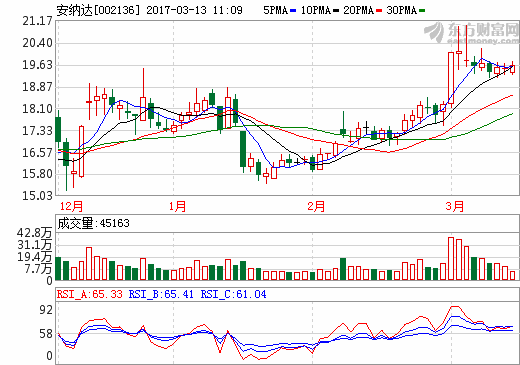Click the 3月 date axis marker
This screenshot has height=365, width=520.
click(455, 206)
